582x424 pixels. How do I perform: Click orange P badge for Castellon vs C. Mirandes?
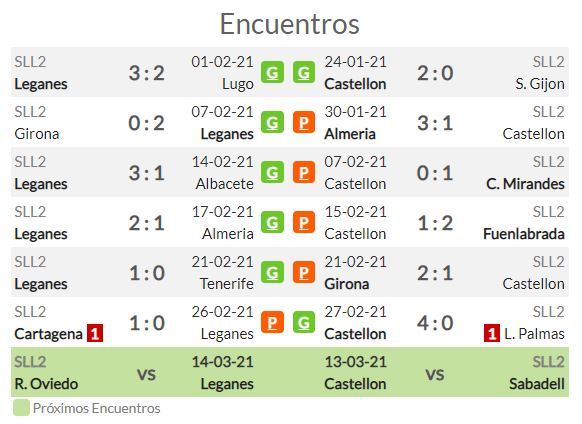pyautogui.click(x=304, y=172)
